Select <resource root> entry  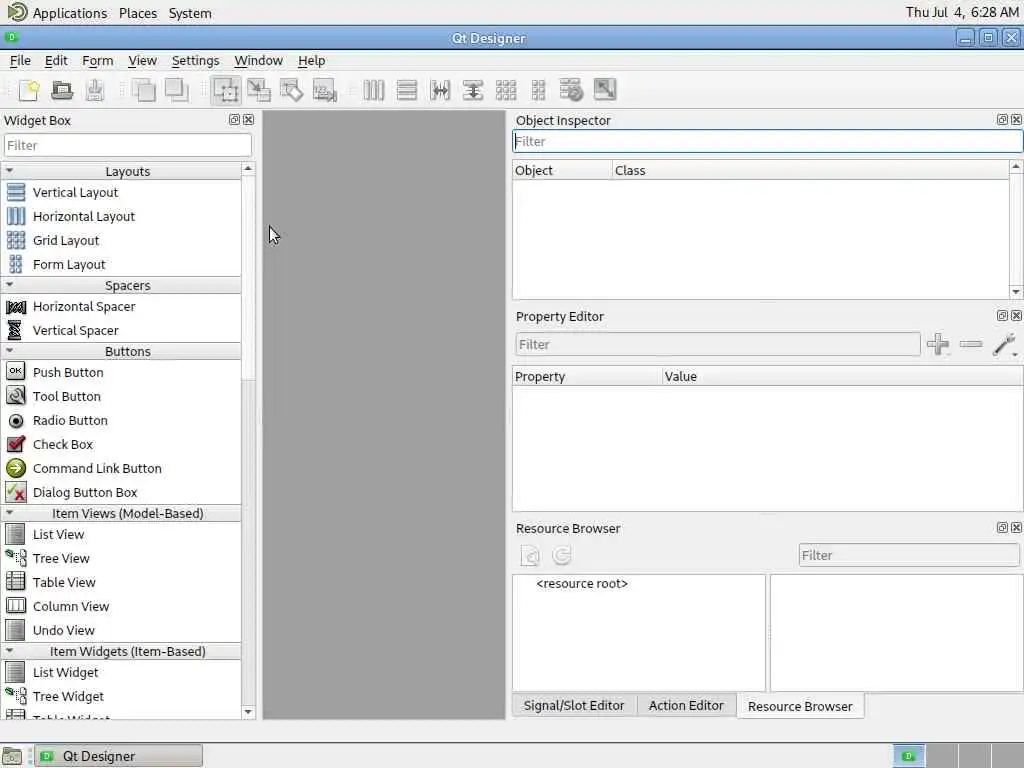pos(582,584)
